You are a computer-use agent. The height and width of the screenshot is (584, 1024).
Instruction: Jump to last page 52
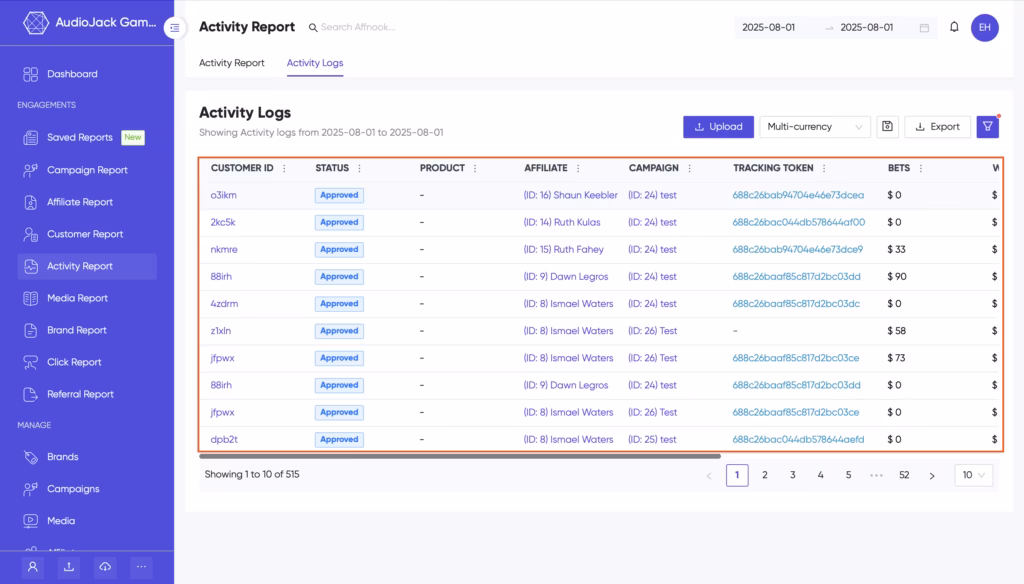point(904,476)
